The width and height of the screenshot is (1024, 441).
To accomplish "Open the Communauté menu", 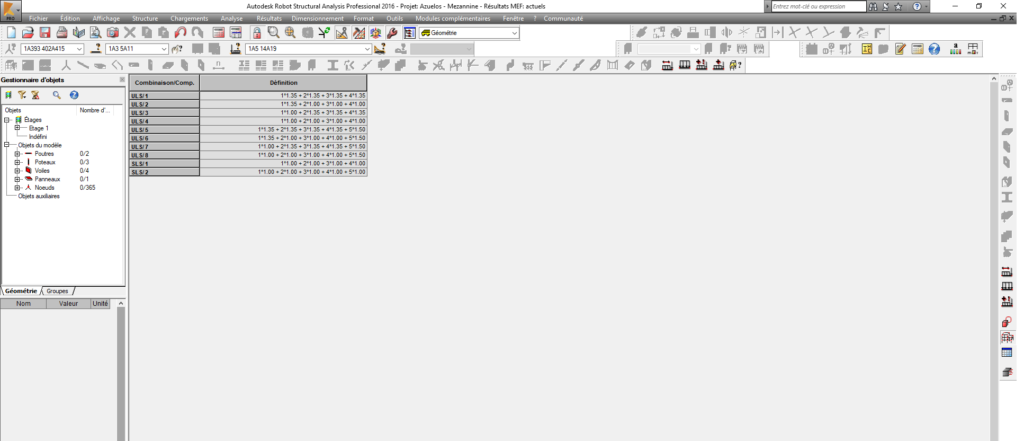I will (x=563, y=18).
